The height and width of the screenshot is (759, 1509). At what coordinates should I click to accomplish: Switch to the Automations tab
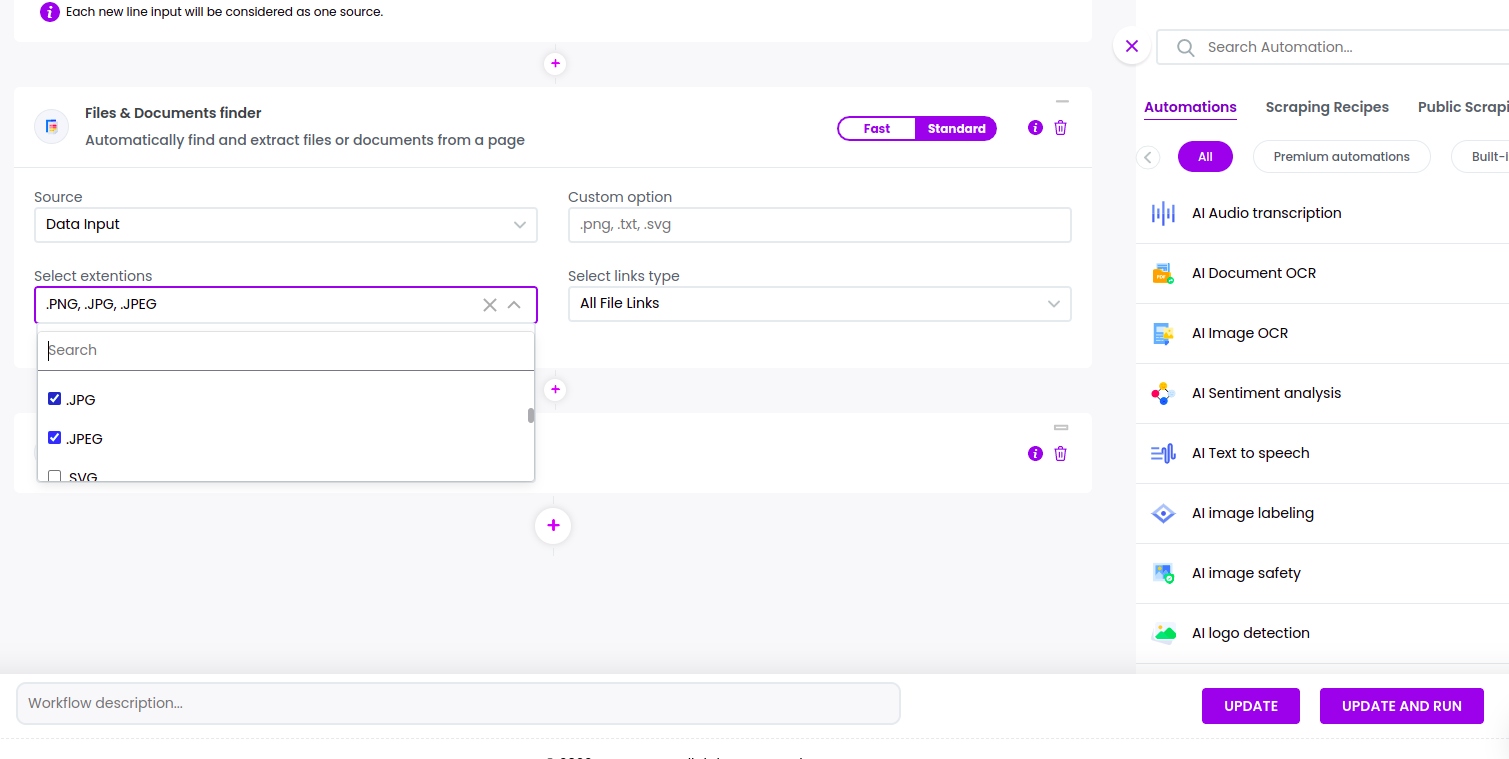pyautogui.click(x=1190, y=107)
